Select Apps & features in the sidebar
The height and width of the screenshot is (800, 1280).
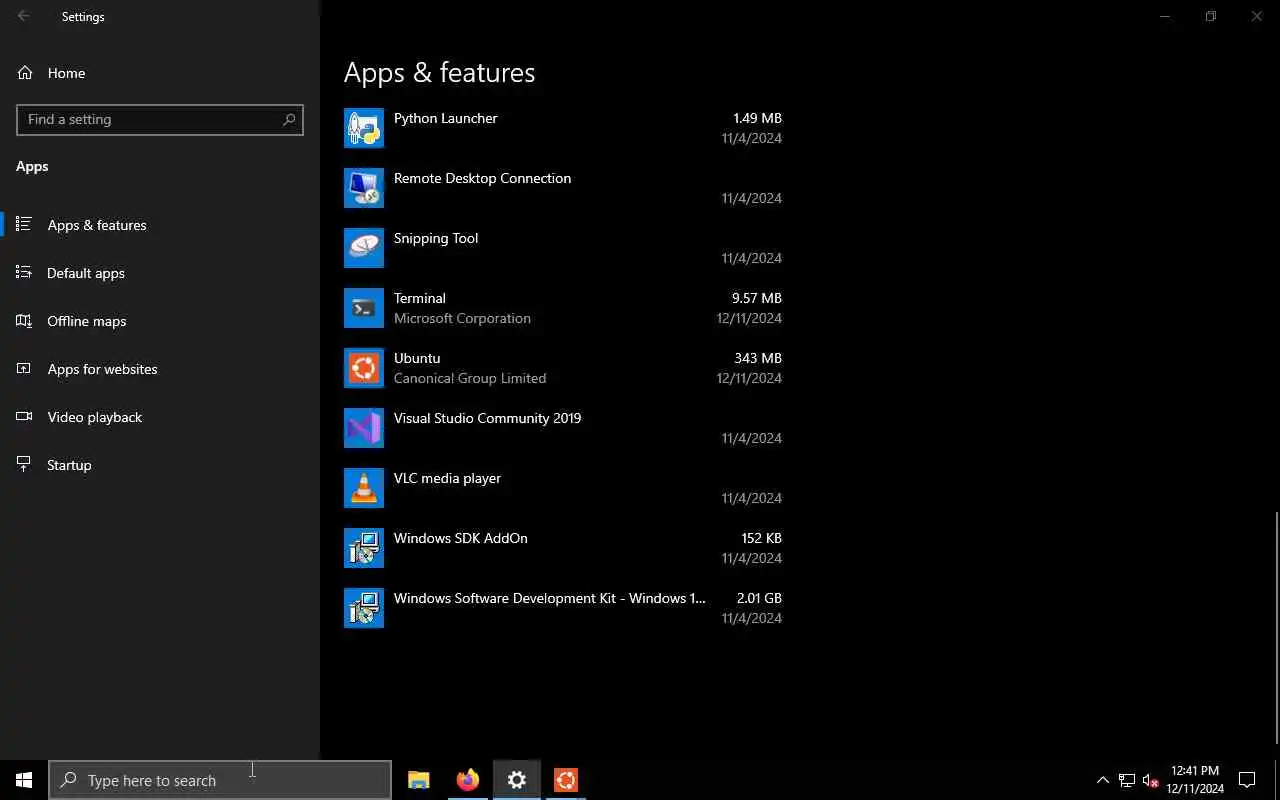160,225
